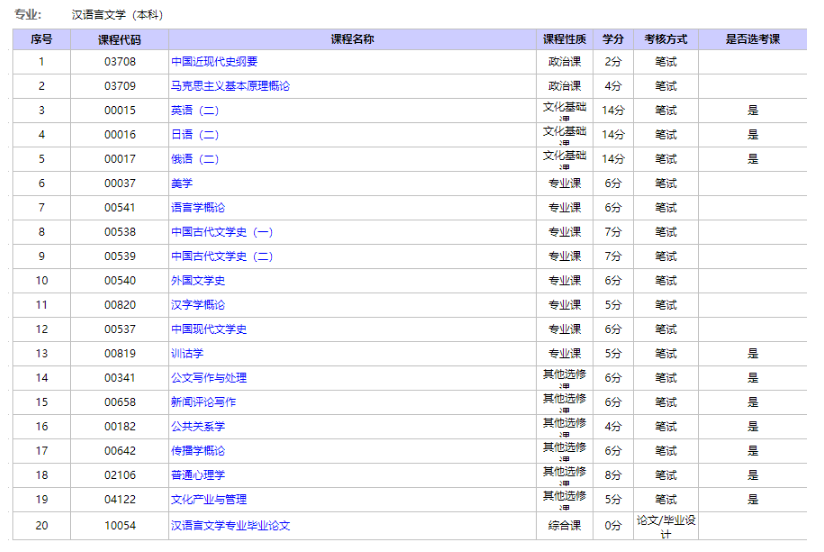Click the 0分 credit cell
Image resolution: width=824 pixels, height=552 pixels.
pos(613,525)
